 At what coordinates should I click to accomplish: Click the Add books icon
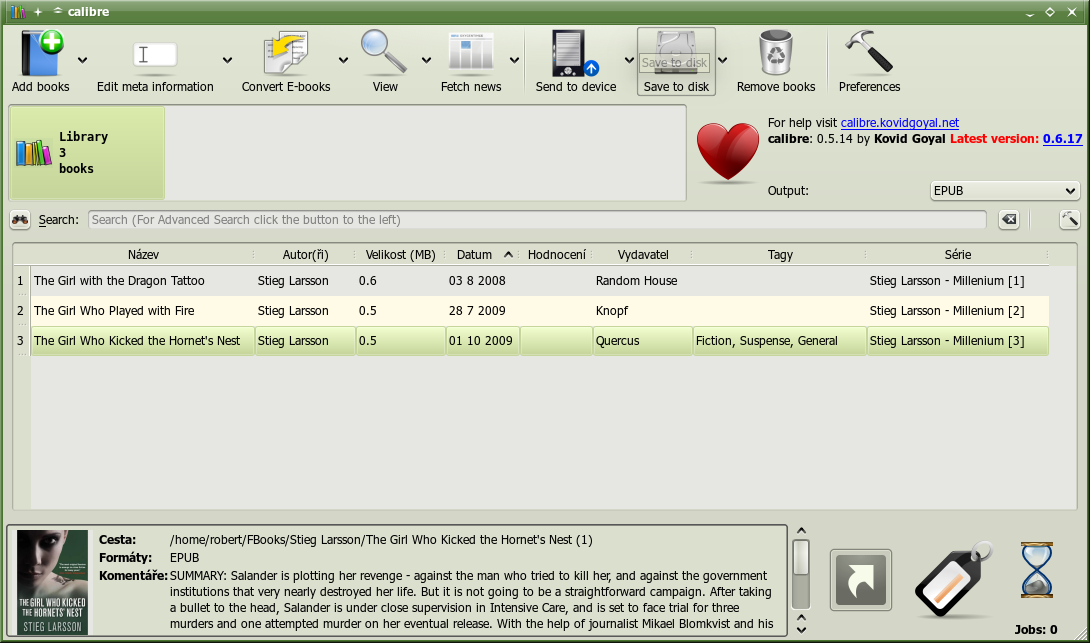point(40,54)
